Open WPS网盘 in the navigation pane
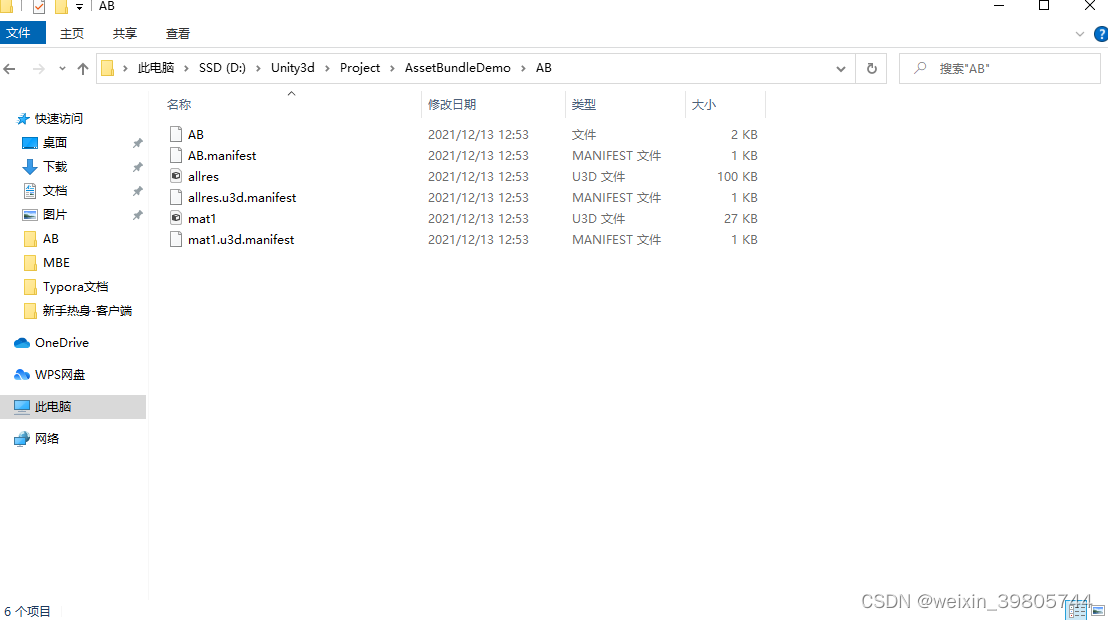 (60, 375)
